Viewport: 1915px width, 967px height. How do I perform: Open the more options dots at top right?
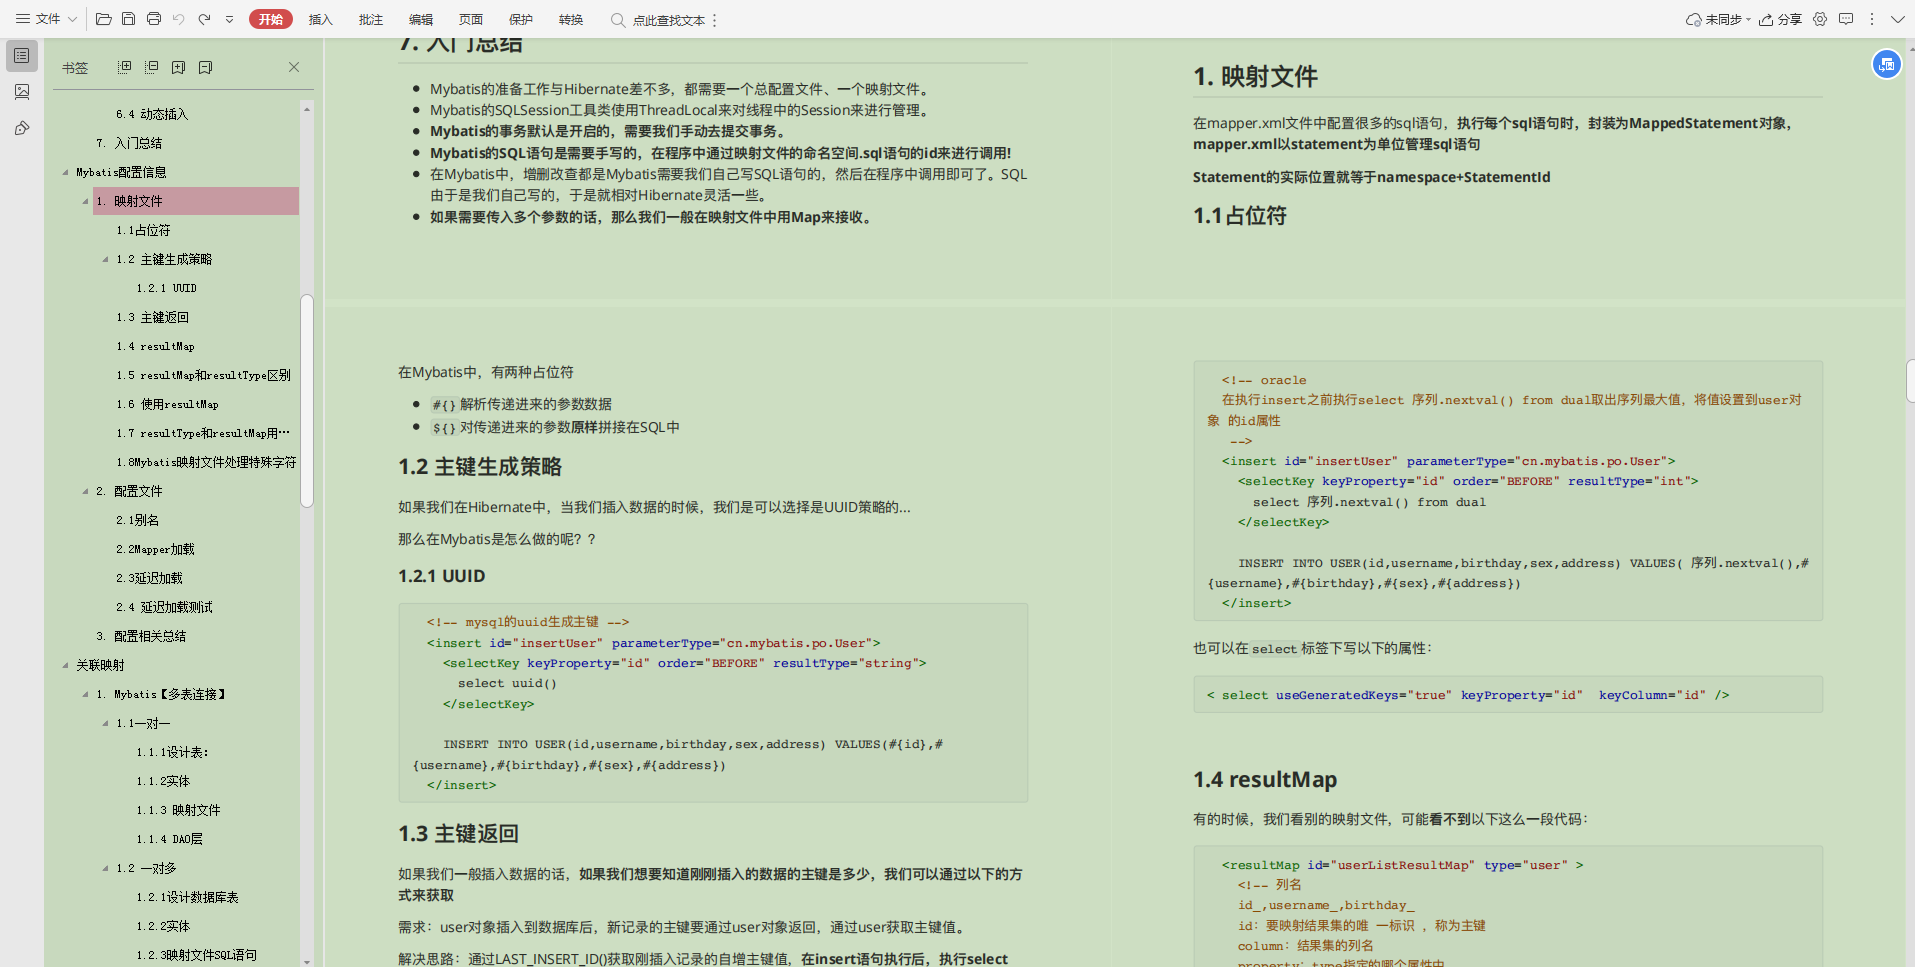(x=1872, y=19)
